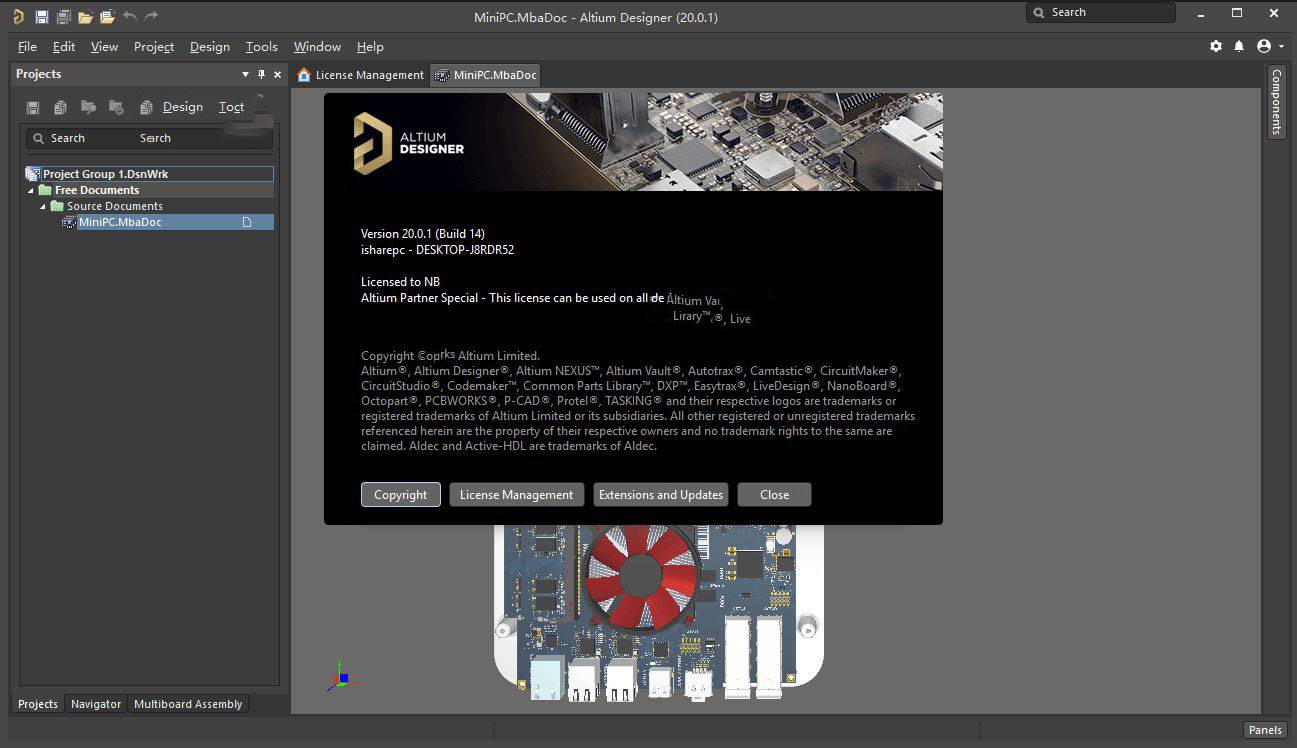Click the Save icon in title bar

pos(41,17)
